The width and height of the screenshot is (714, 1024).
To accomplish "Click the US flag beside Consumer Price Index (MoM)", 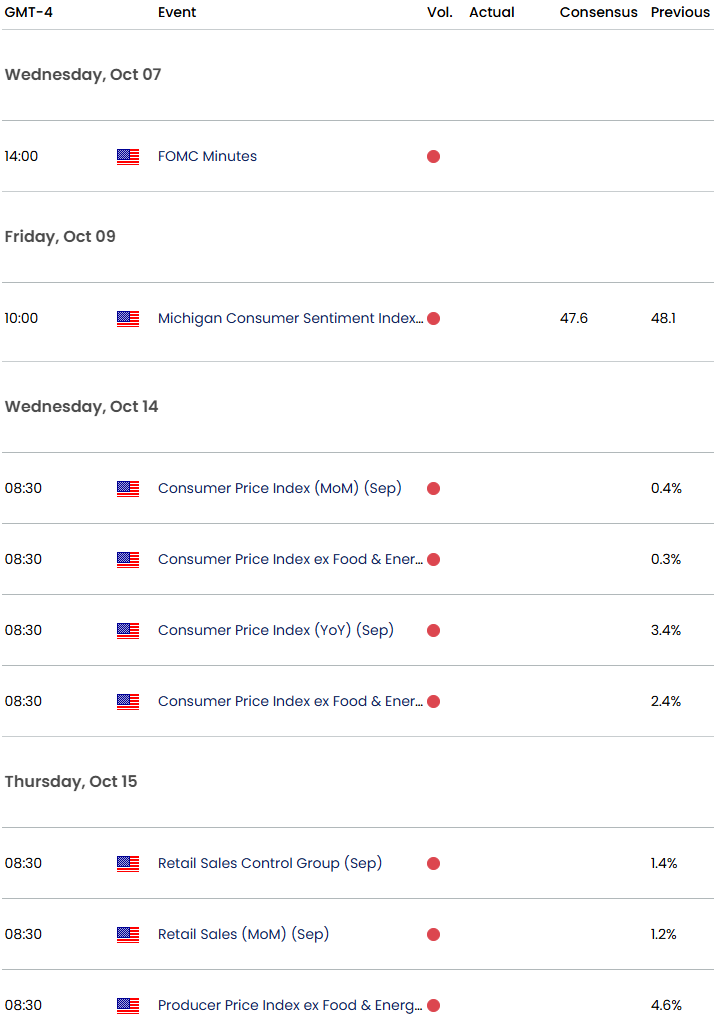I will (x=128, y=488).
